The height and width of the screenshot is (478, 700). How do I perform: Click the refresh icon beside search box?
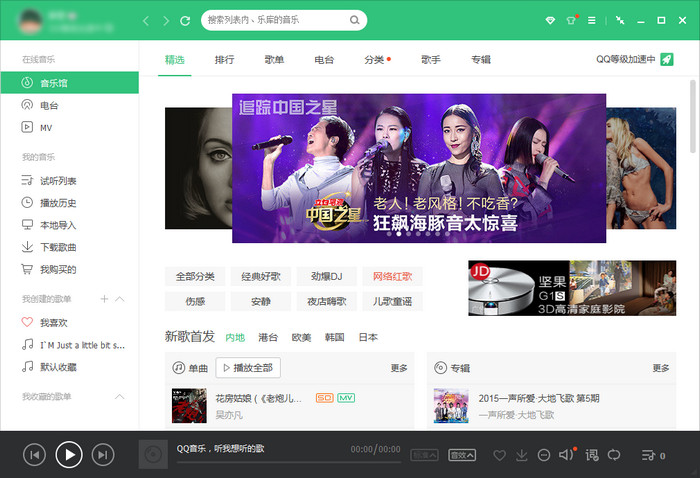click(185, 20)
